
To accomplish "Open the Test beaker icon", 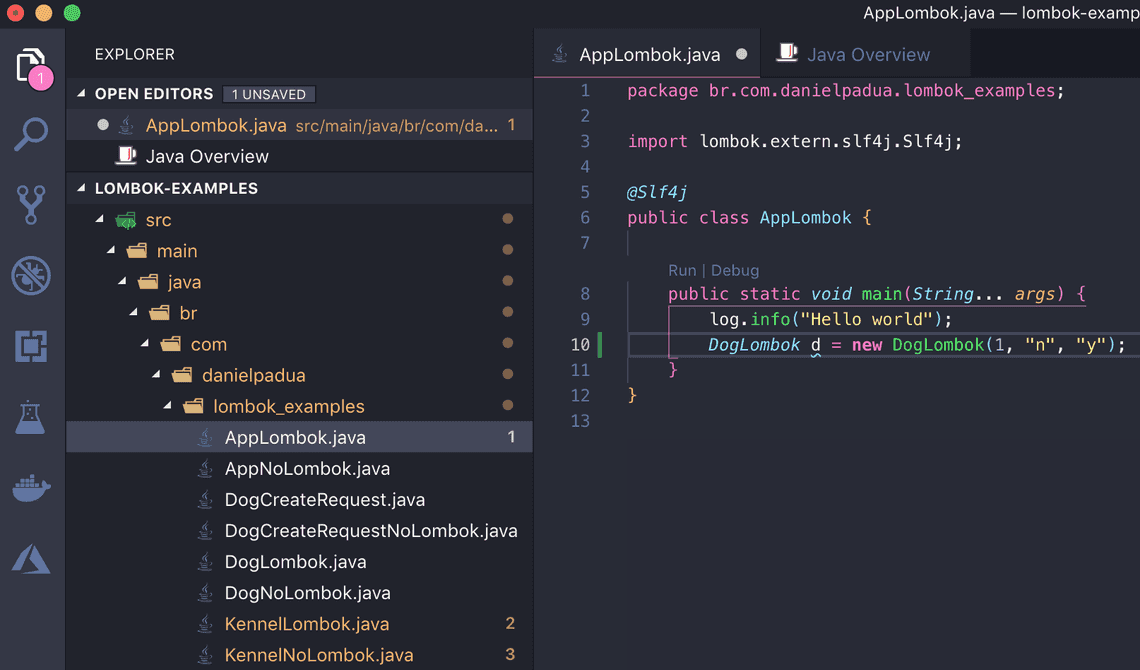I will tap(31, 418).
